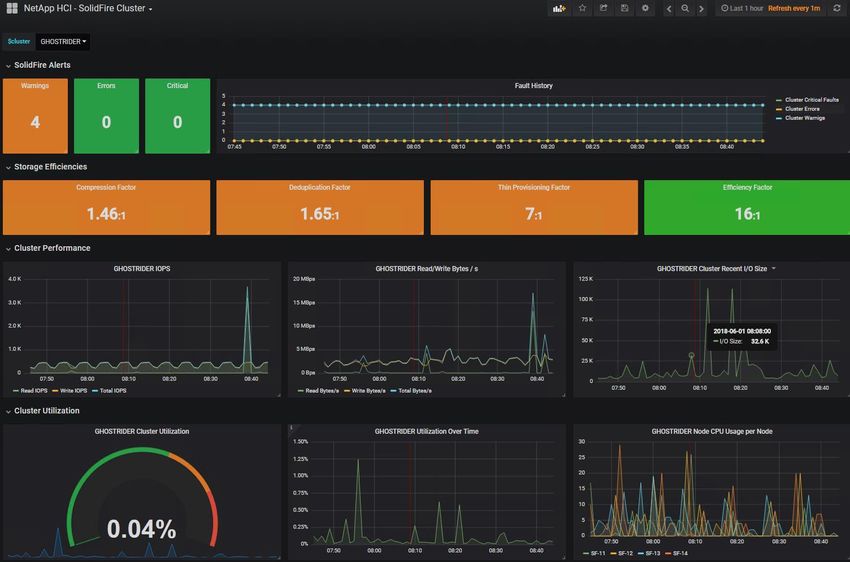Shift time range forward with right arrow
The width and height of the screenshot is (850, 562).
(701, 8)
